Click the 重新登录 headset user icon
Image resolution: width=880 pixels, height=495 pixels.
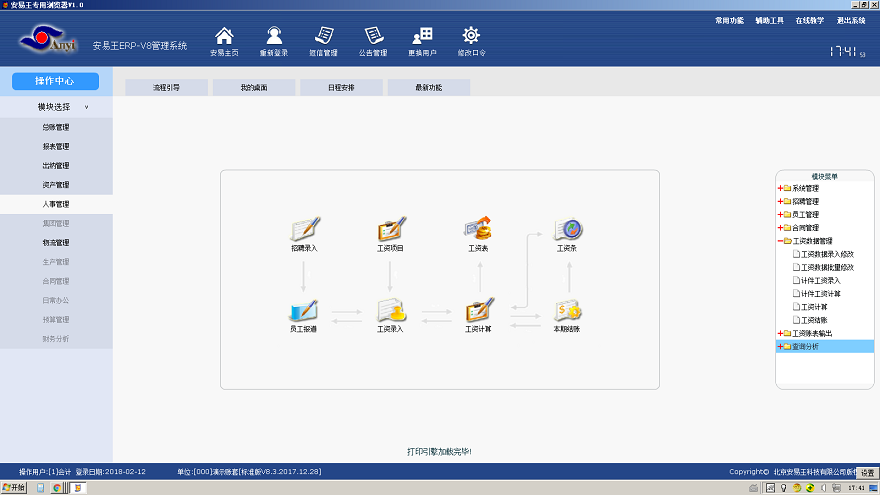[x=274, y=36]
